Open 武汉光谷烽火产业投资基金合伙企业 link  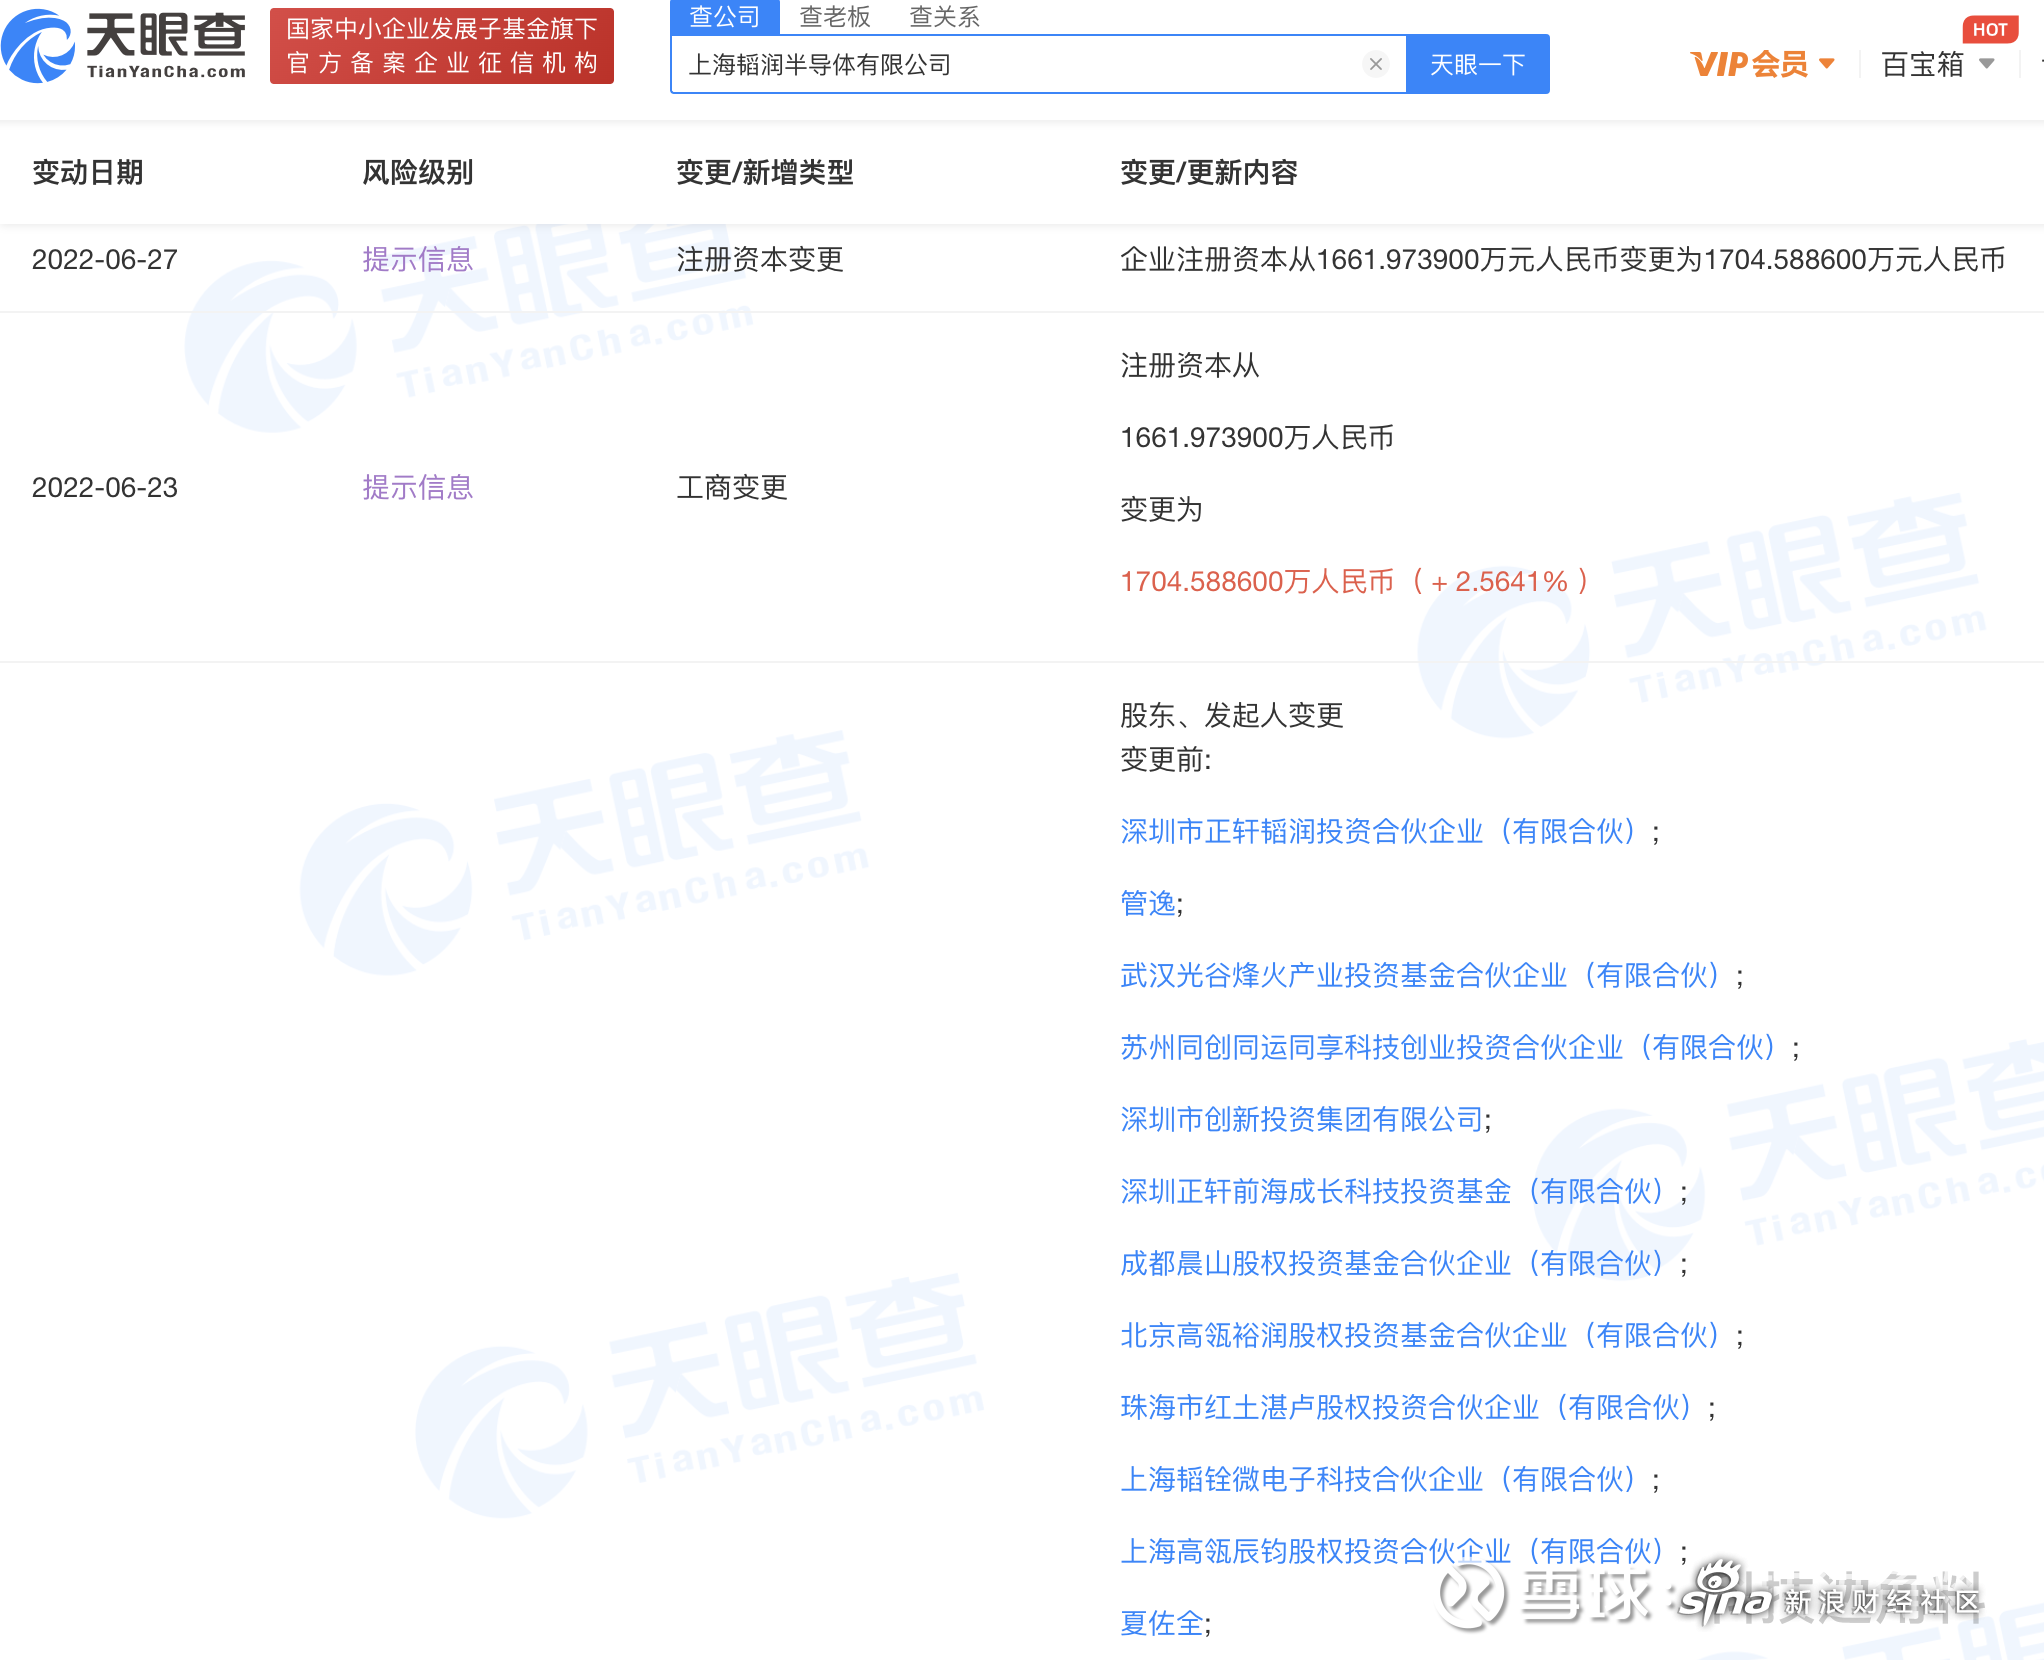(1421, 976)
